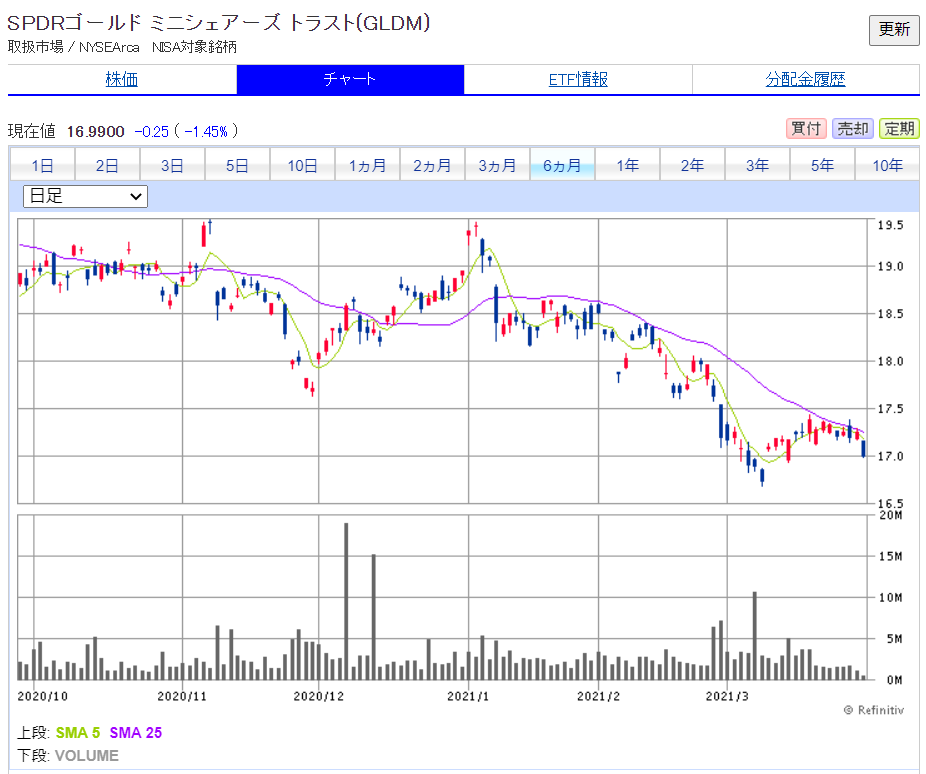Set chart range to 2日
The width and height of the screenshot is (926, 774).
click(x=107, y=165)
